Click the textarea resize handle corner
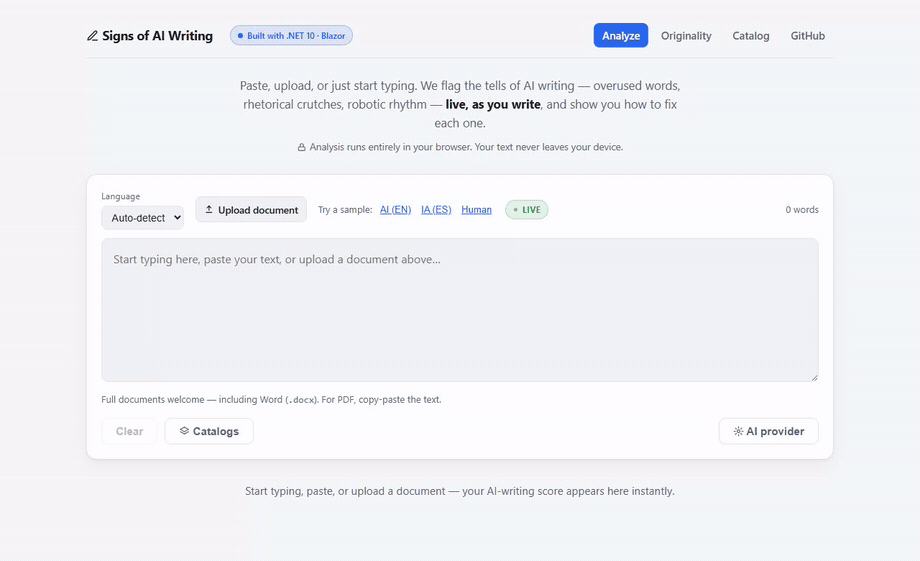This screenshot has height=561, width=920. click(x=814, y=377)
